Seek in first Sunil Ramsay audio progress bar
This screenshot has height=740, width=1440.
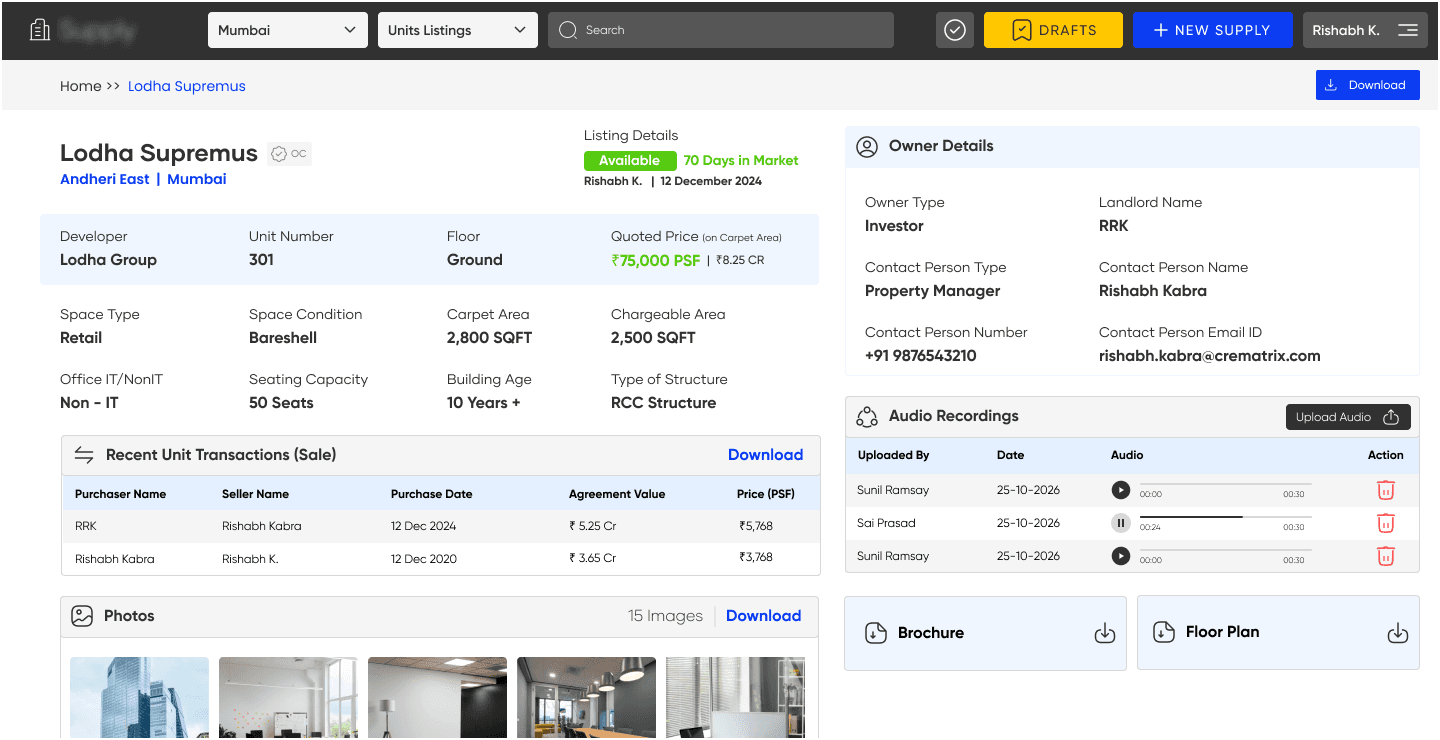click(x=1225, y=485)
